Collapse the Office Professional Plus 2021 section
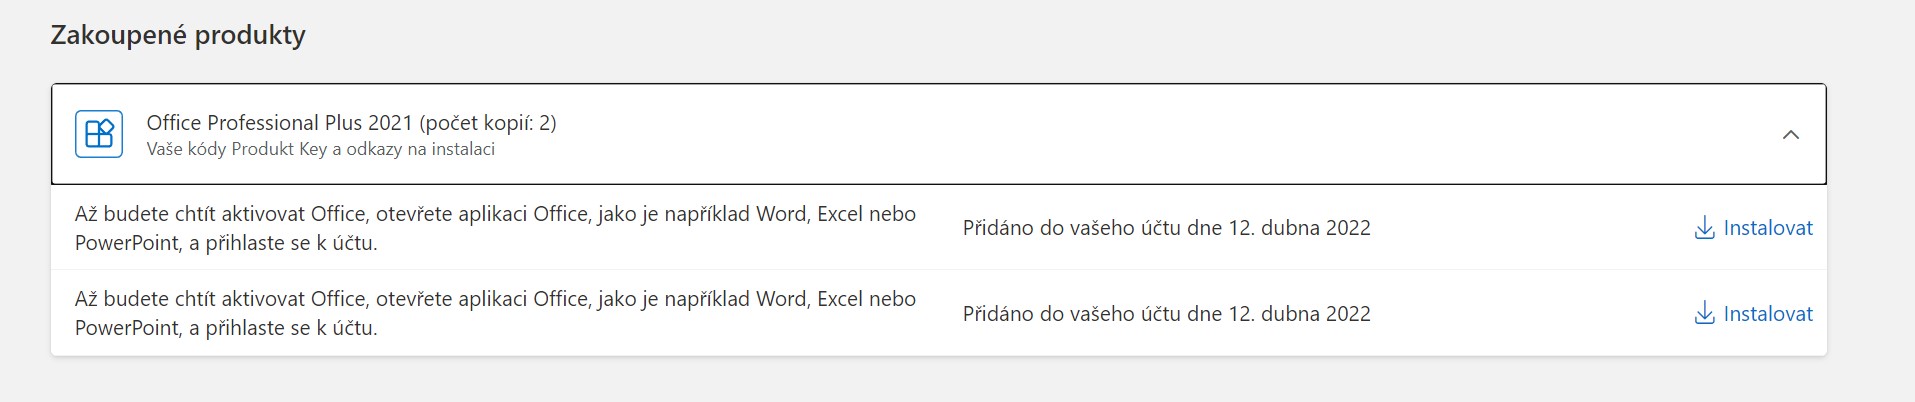Screen dimensions: 1915x402 (x=1790, y=134)
